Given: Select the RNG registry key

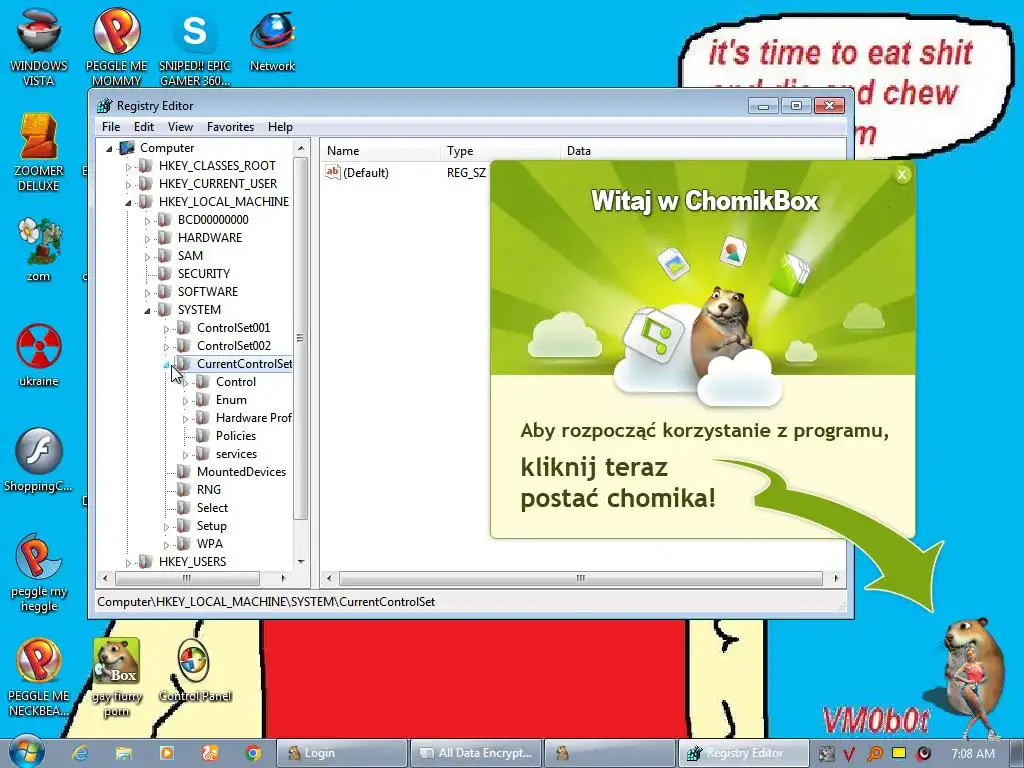Looking at the screenshot, I should click(208, 490).
